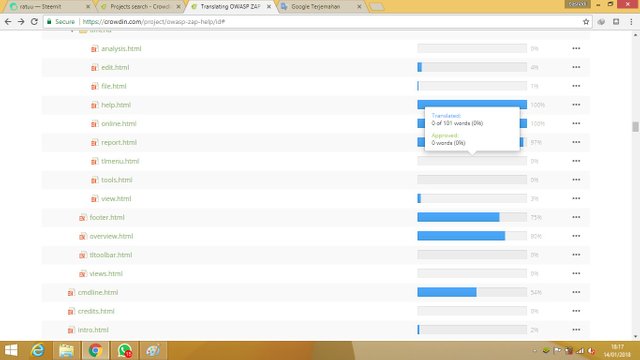Open the file analysis.html

click(121, 49)
